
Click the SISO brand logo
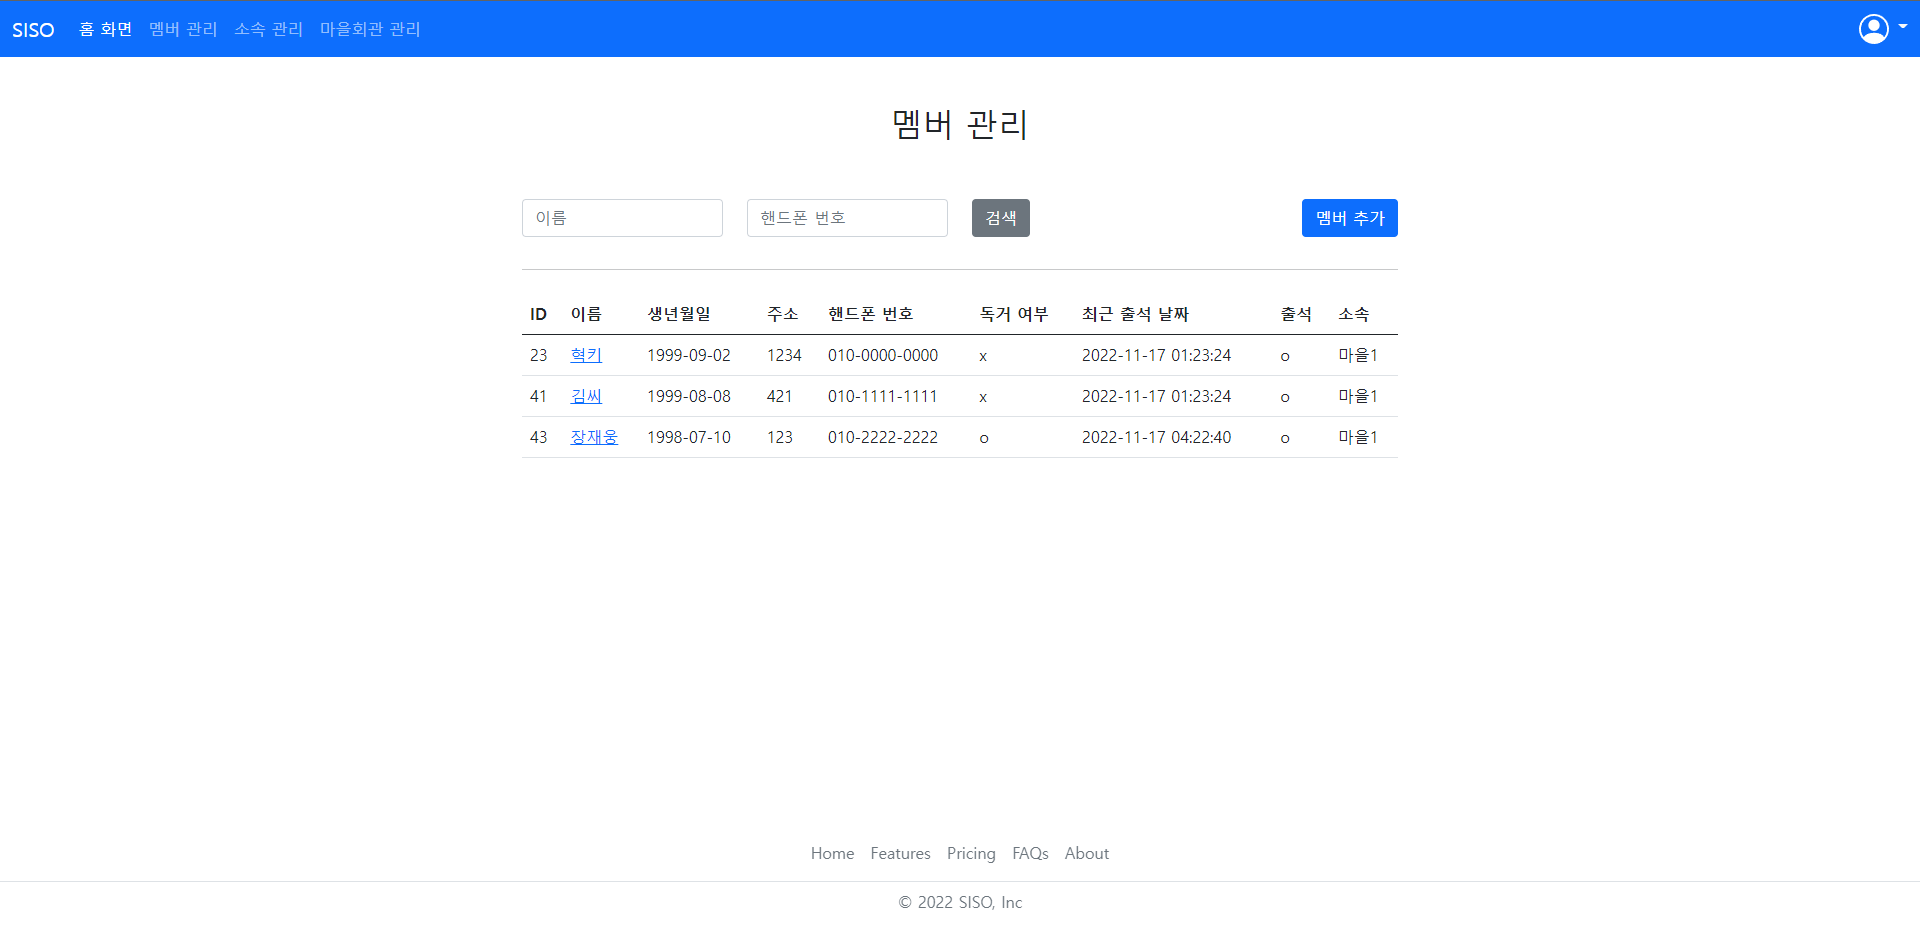pyautogui.click(x=33, y=29)
